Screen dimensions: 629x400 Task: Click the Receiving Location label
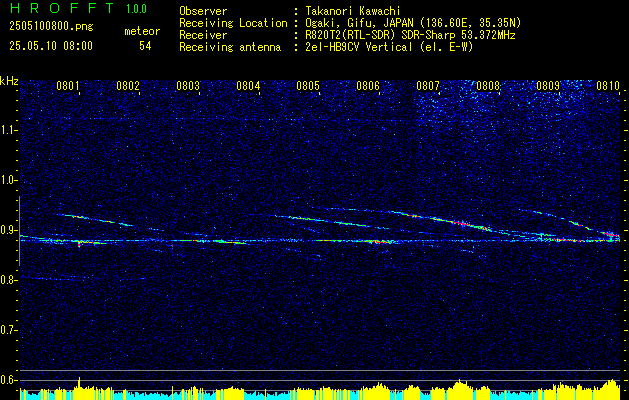click(x=233, y=23)
